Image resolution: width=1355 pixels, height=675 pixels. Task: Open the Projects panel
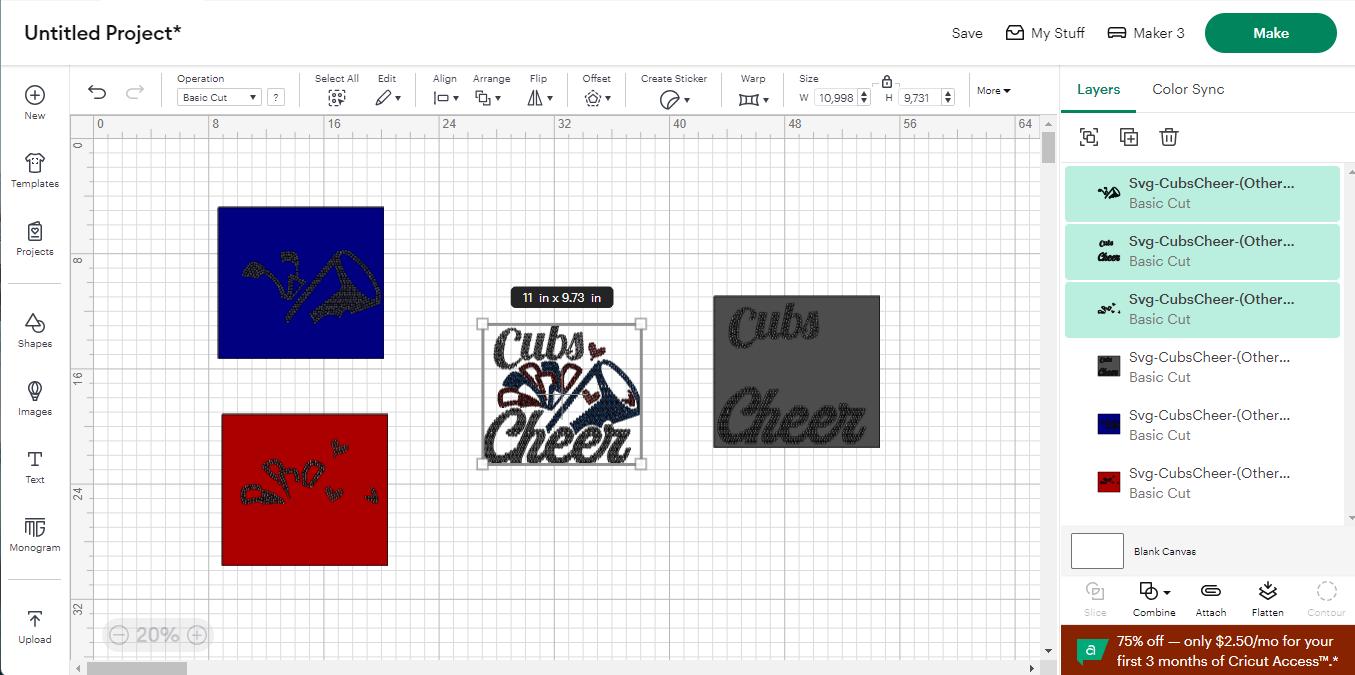click(35, 239)
